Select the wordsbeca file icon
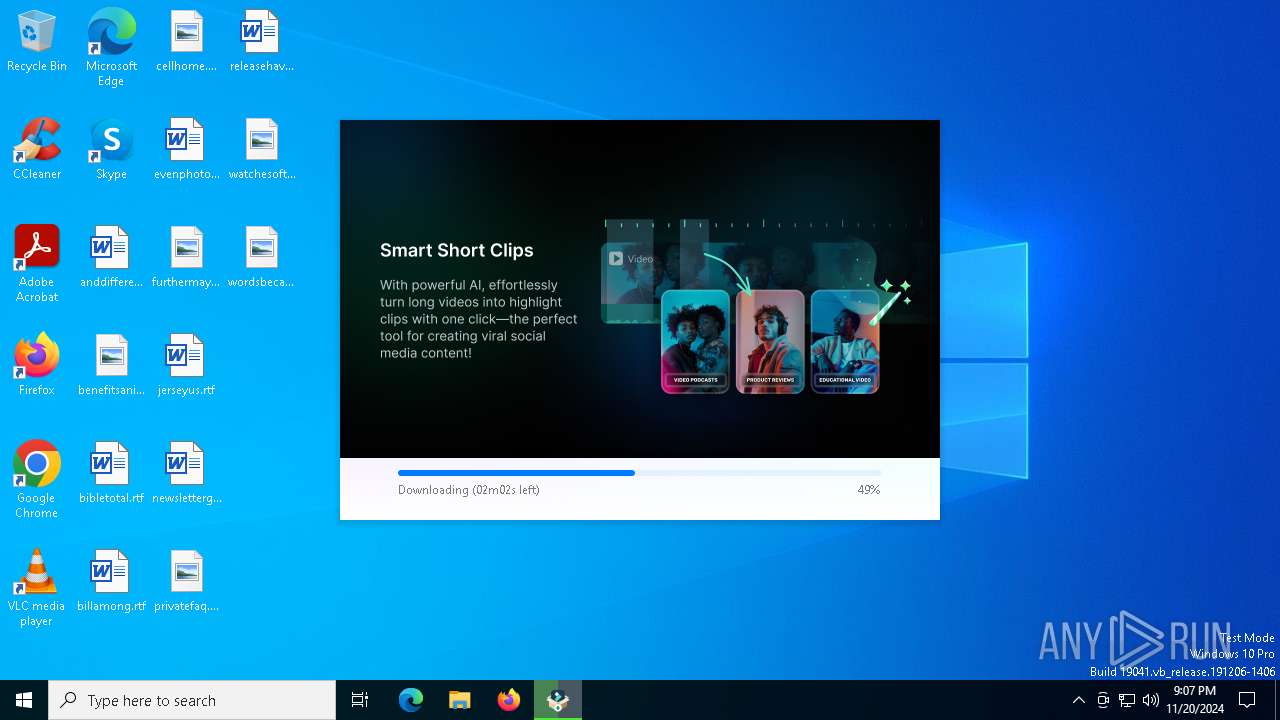 (261, 258)
